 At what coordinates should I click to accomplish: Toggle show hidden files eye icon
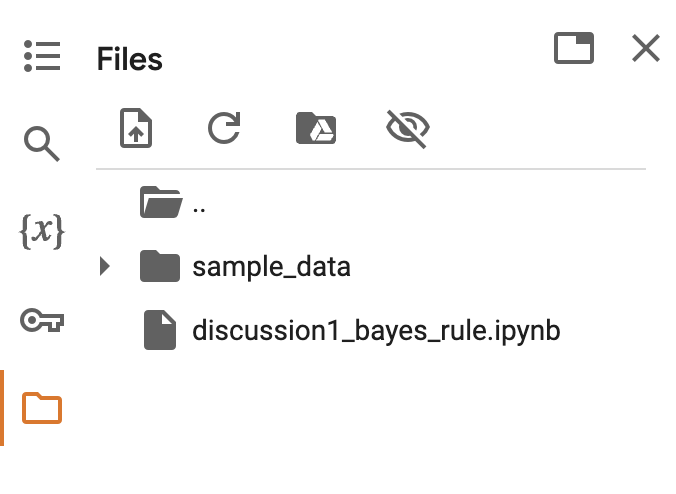(407, 128)
